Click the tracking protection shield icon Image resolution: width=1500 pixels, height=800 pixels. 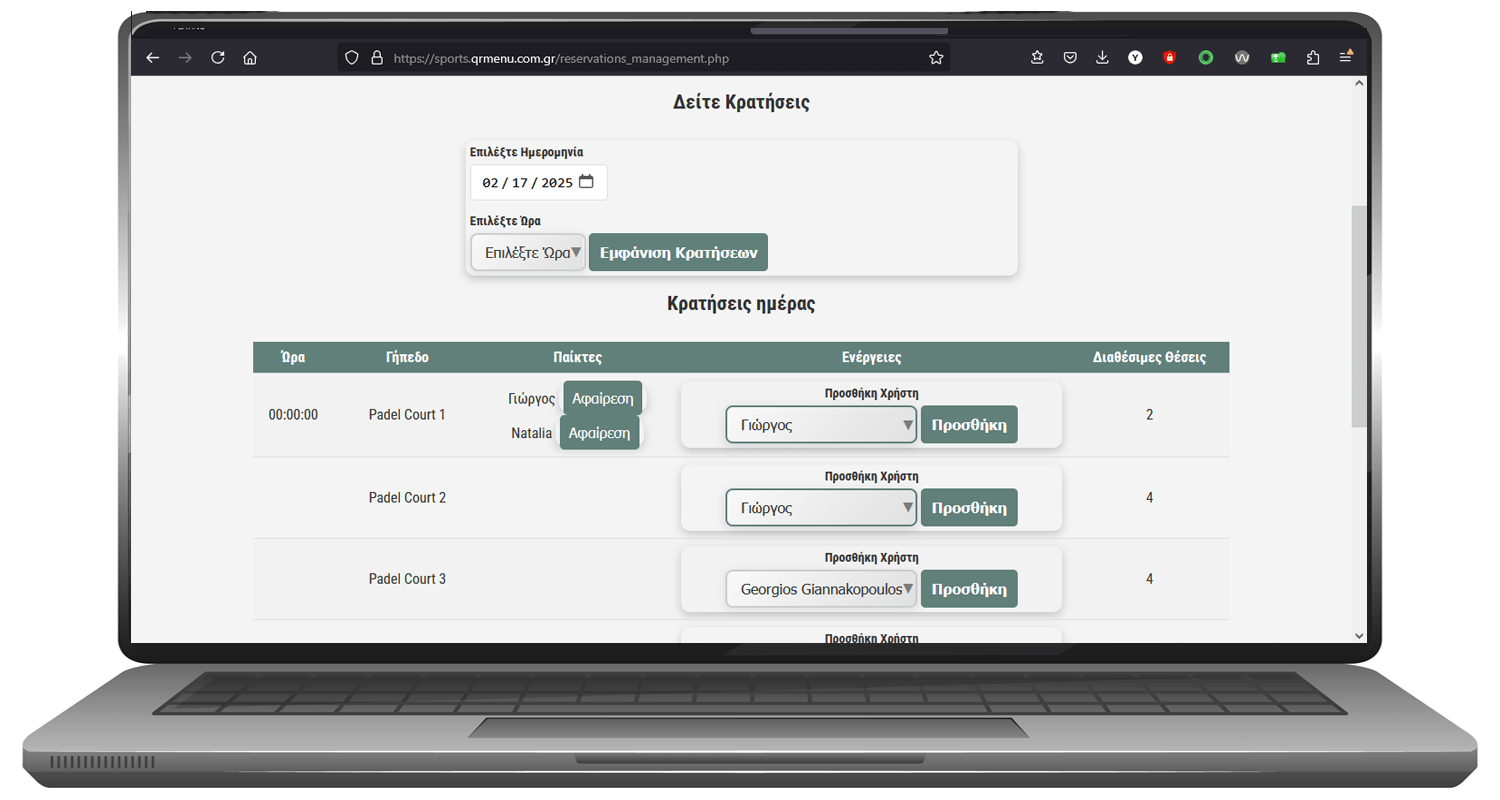pyautogui.click(x=351, y=58)
